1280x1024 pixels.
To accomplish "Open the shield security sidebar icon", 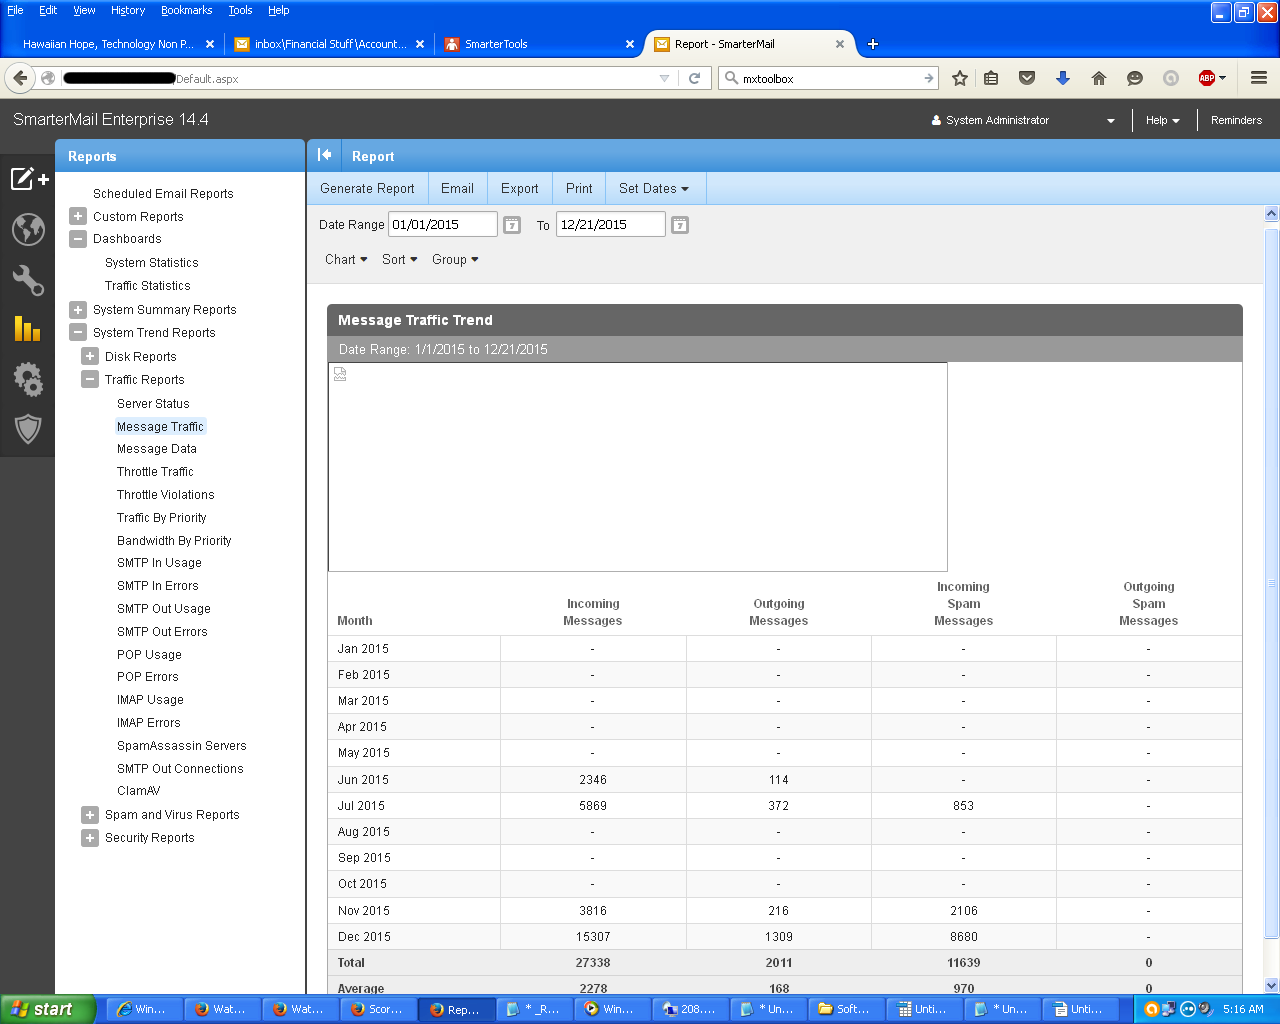I will tap(28, 429).
